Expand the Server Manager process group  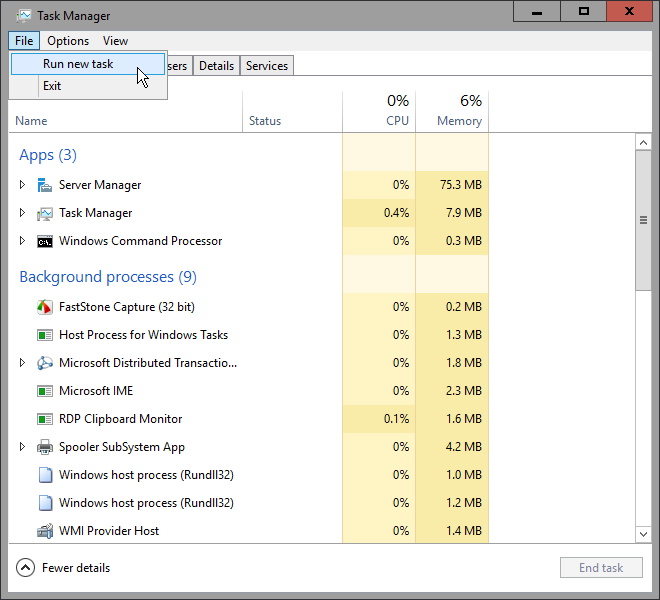coord(22,184)
